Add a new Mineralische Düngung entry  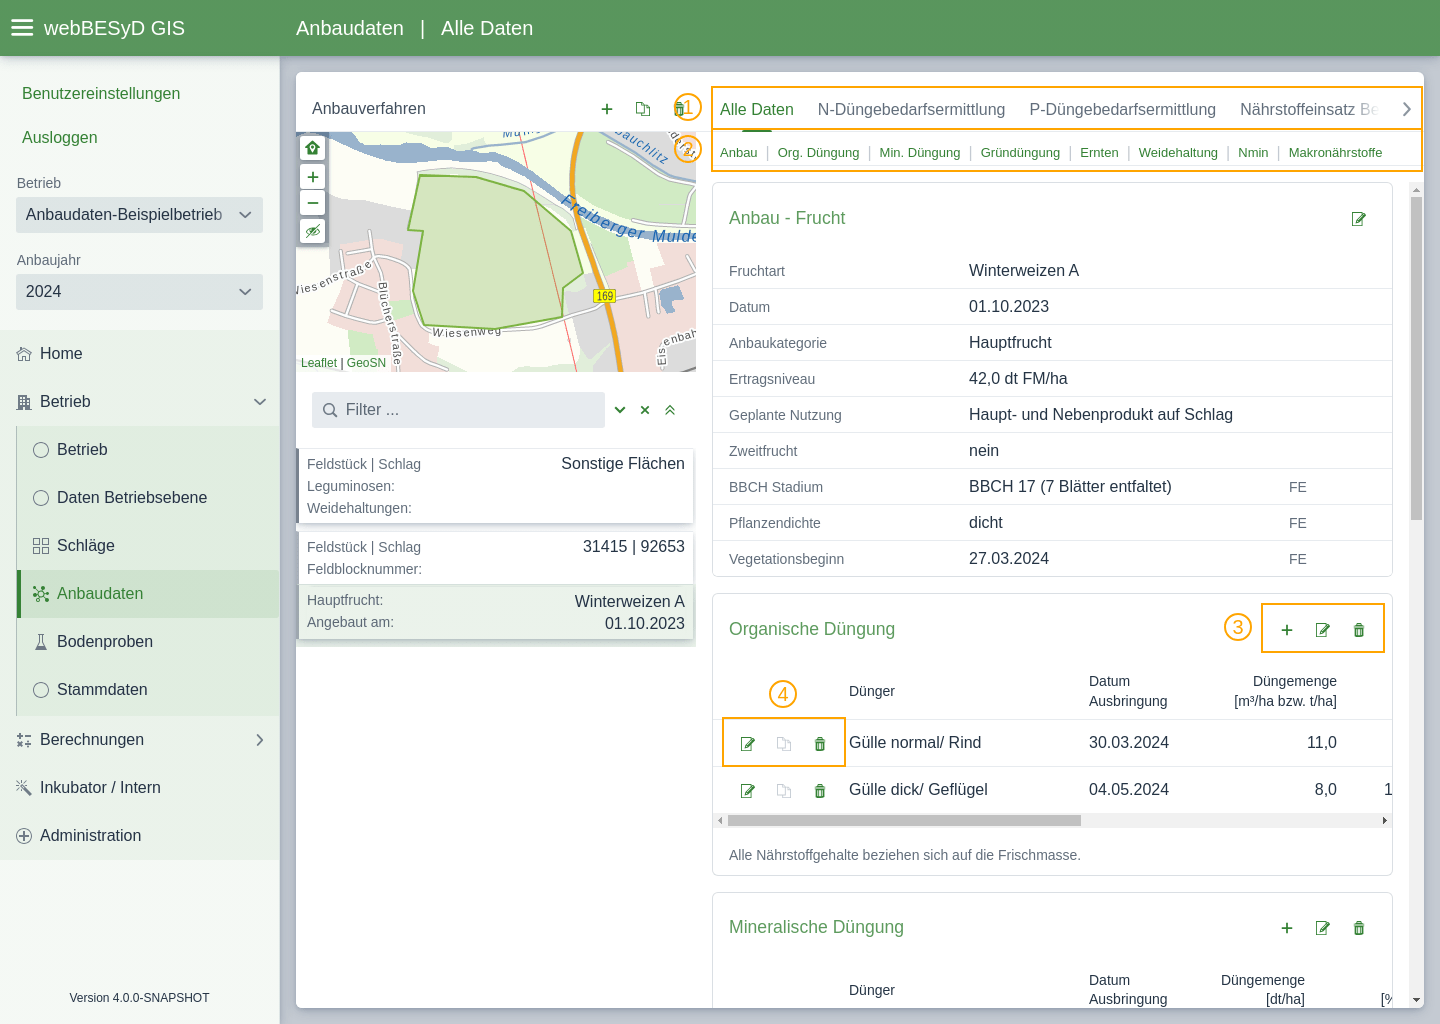pos(1287,928)
